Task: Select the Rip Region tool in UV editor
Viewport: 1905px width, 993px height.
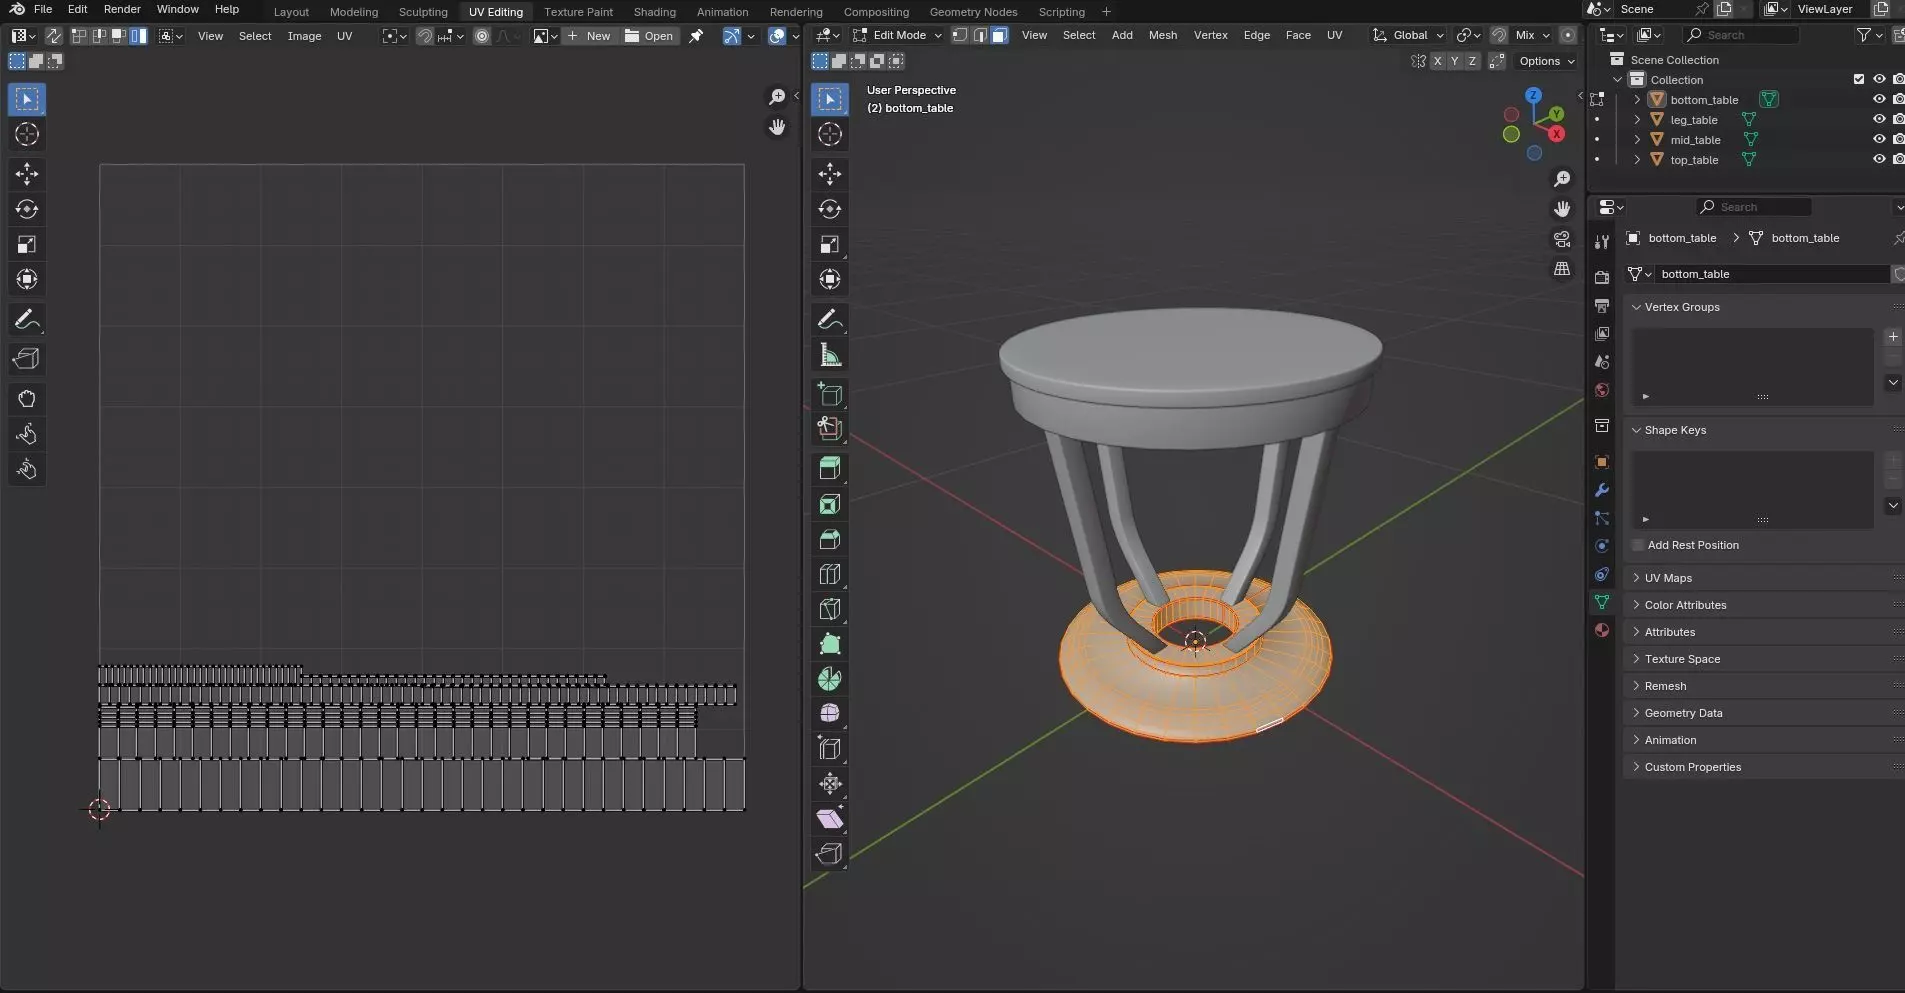Action: (27, 359)
